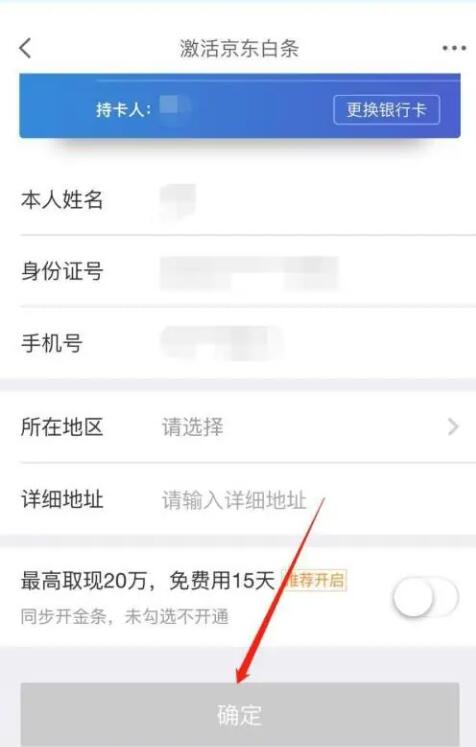Screen dimensions: 476x747
Task: Select the blurred 手机号 value field
Action: 222,343
